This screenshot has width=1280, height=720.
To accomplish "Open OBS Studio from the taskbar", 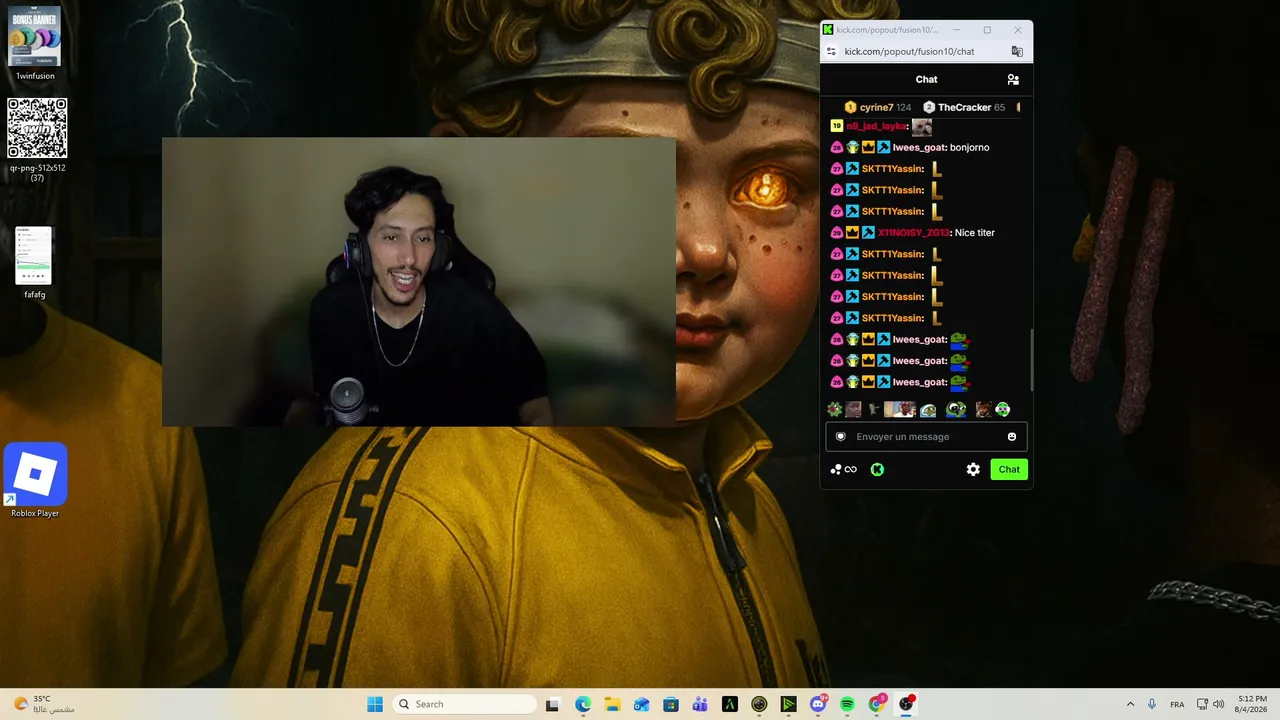I will point(906,704).
